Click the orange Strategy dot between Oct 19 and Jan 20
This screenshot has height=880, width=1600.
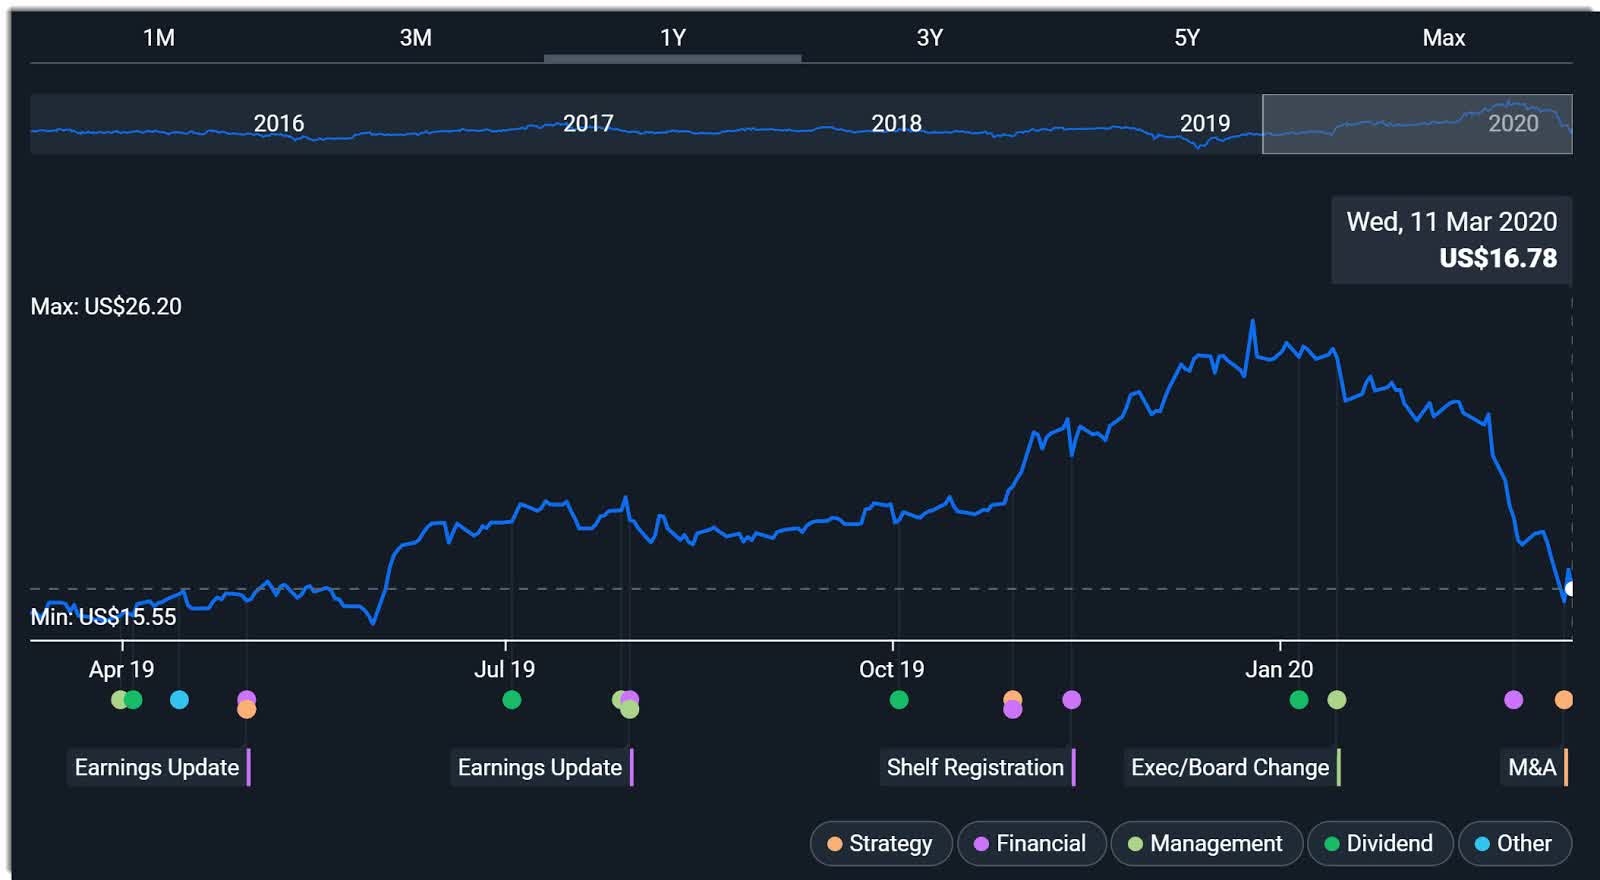[1013, 697]
